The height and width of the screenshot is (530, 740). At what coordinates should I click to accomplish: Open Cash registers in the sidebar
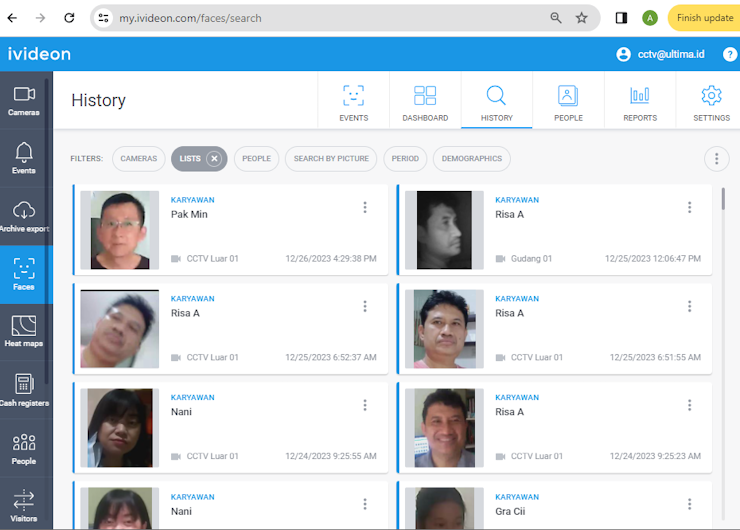tap(24, 390)
